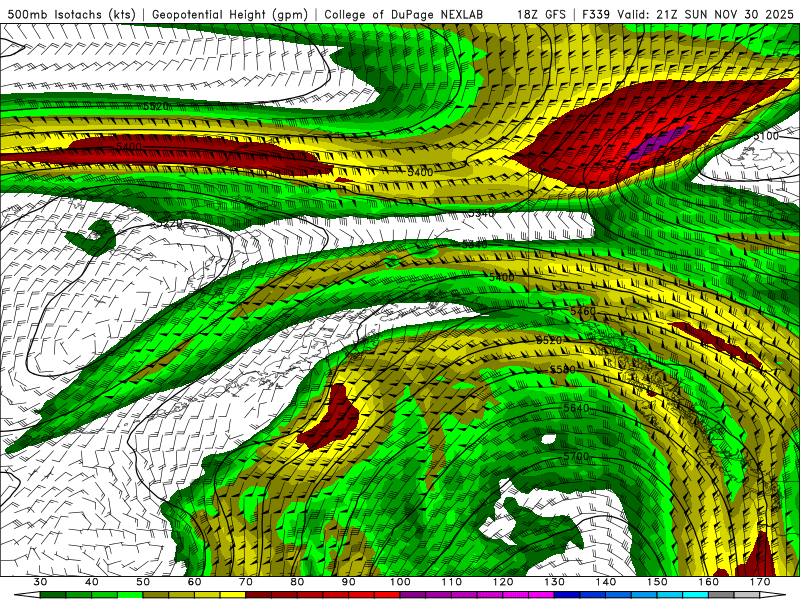
Task: Click the '70' value on the color scale
Action: tap(245, 582)
